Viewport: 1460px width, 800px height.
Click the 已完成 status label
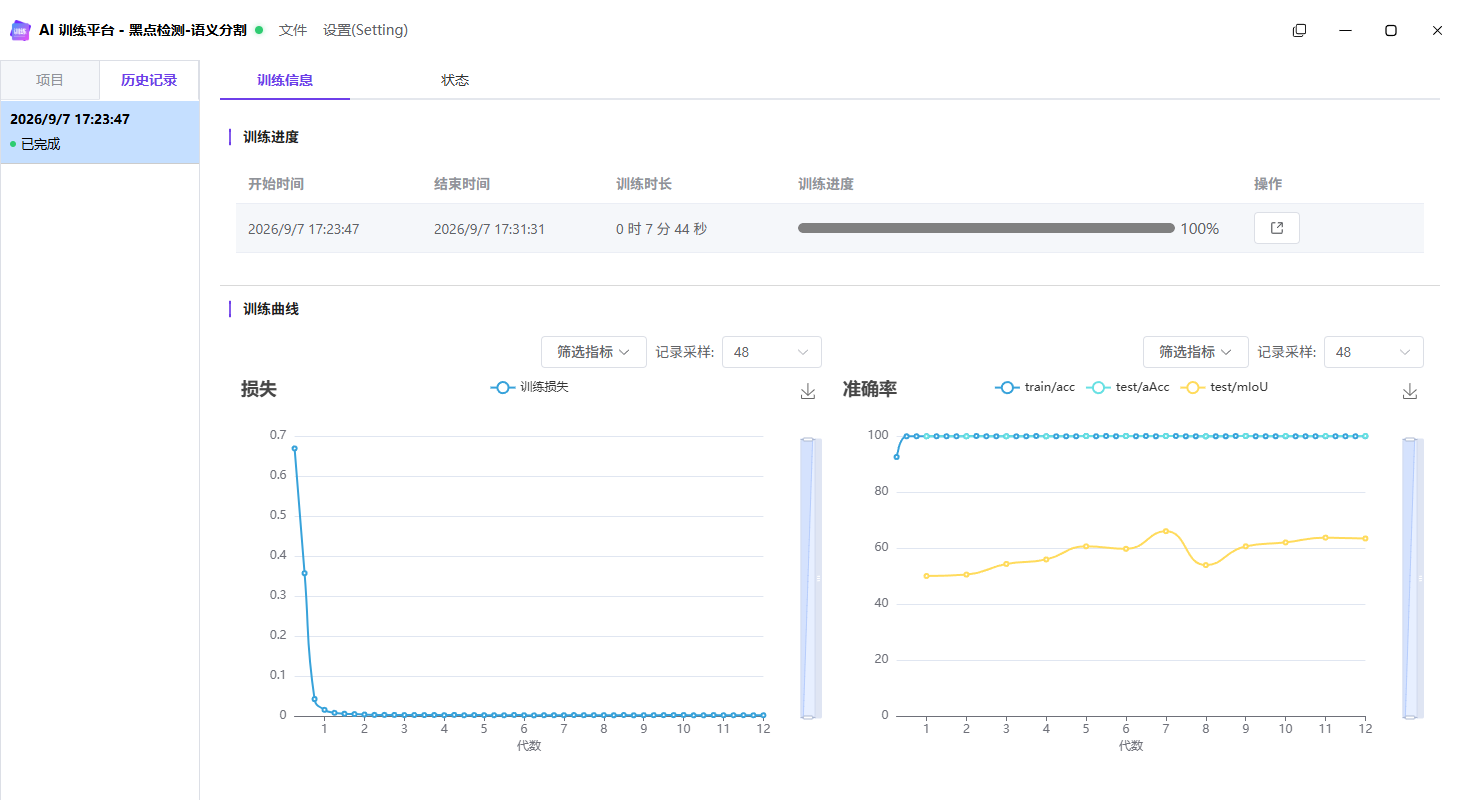pos(41,144)
